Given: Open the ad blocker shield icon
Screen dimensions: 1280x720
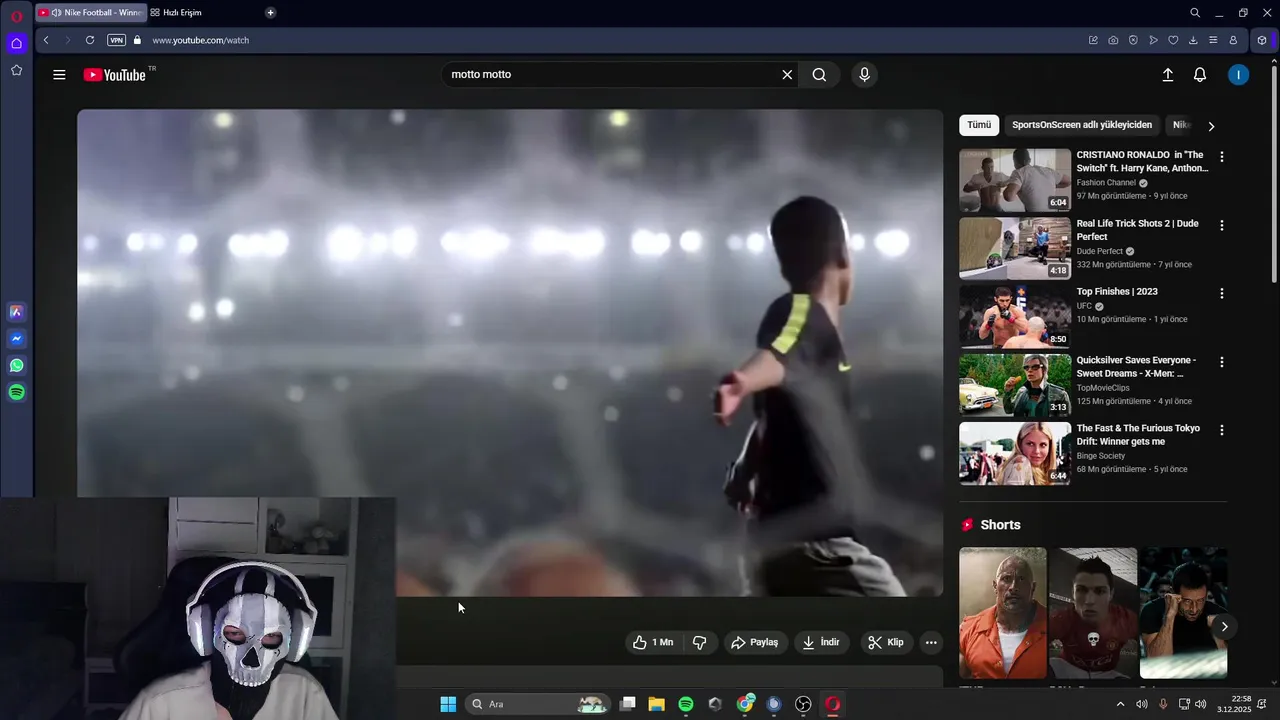Looking at the screenshot, I should point(1133,40).
